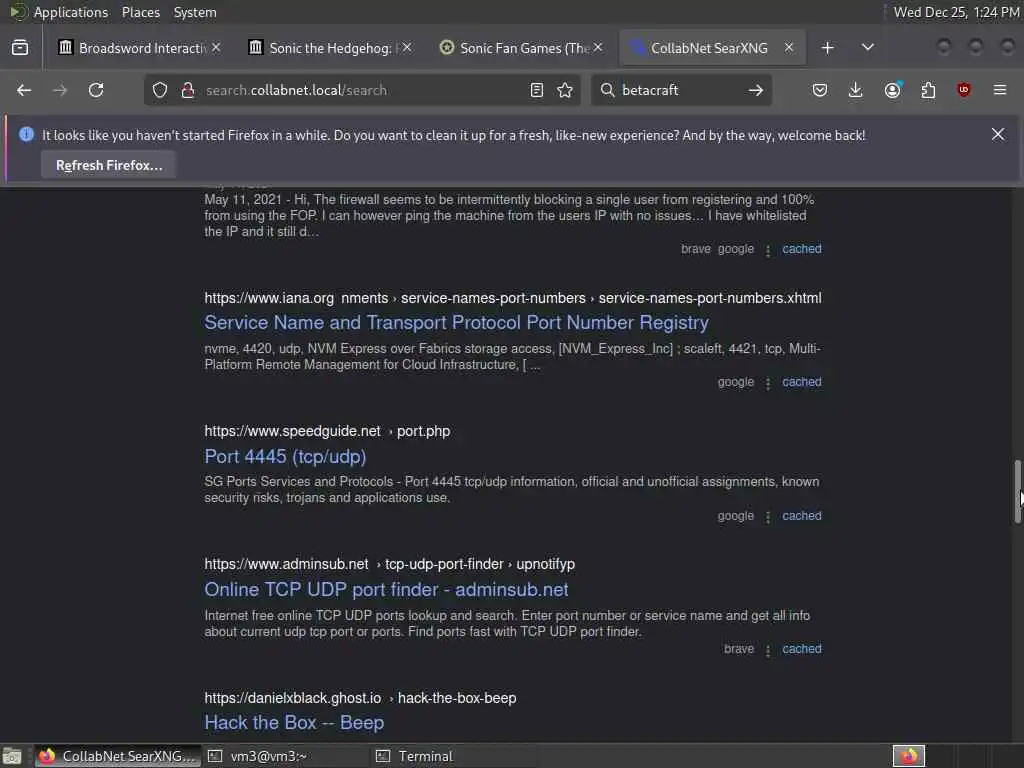This screenshot has width=1024, height=768.
Task: Open Terminal window from taskbar
Action: pyautogui.click(x=453, y=756)
